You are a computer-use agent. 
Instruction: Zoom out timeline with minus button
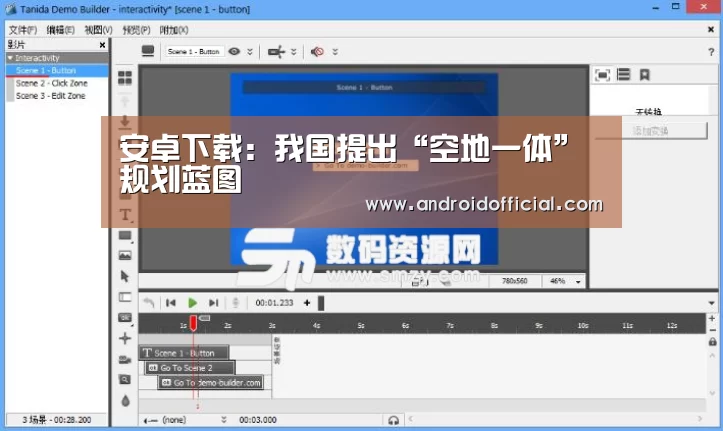(x=712, y=330)
